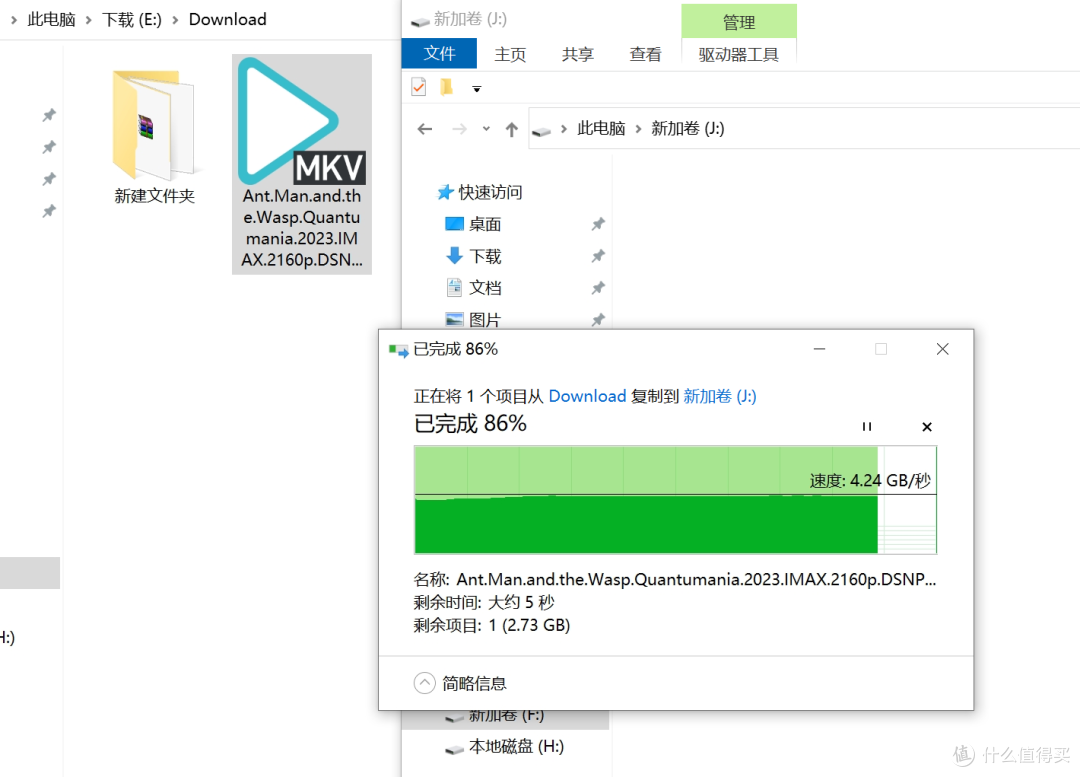Click 此电脑 in J: address bar
The image size is (1080, 777).
click(601, 128)
